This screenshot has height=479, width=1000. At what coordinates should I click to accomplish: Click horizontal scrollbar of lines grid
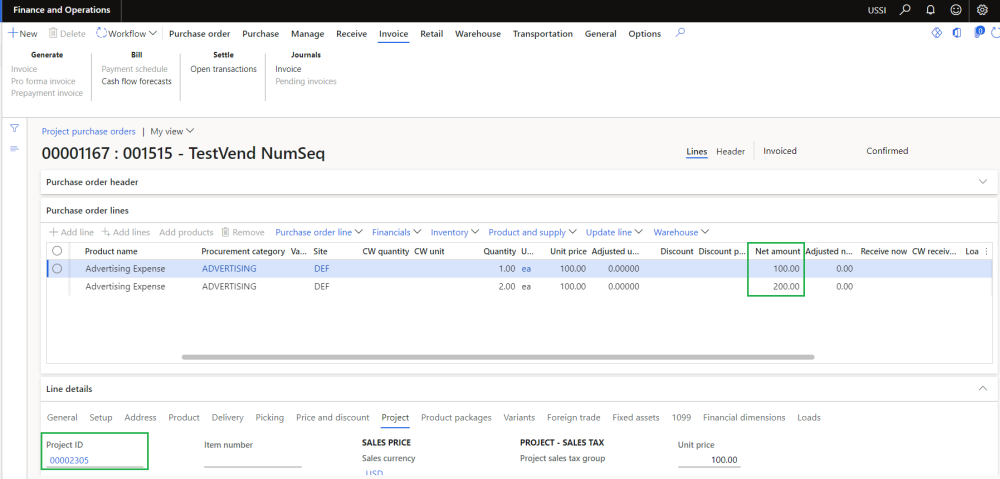point(498,357)
